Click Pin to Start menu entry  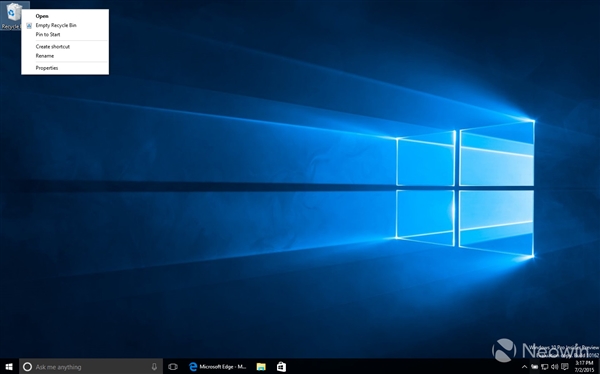pos(65,34)
